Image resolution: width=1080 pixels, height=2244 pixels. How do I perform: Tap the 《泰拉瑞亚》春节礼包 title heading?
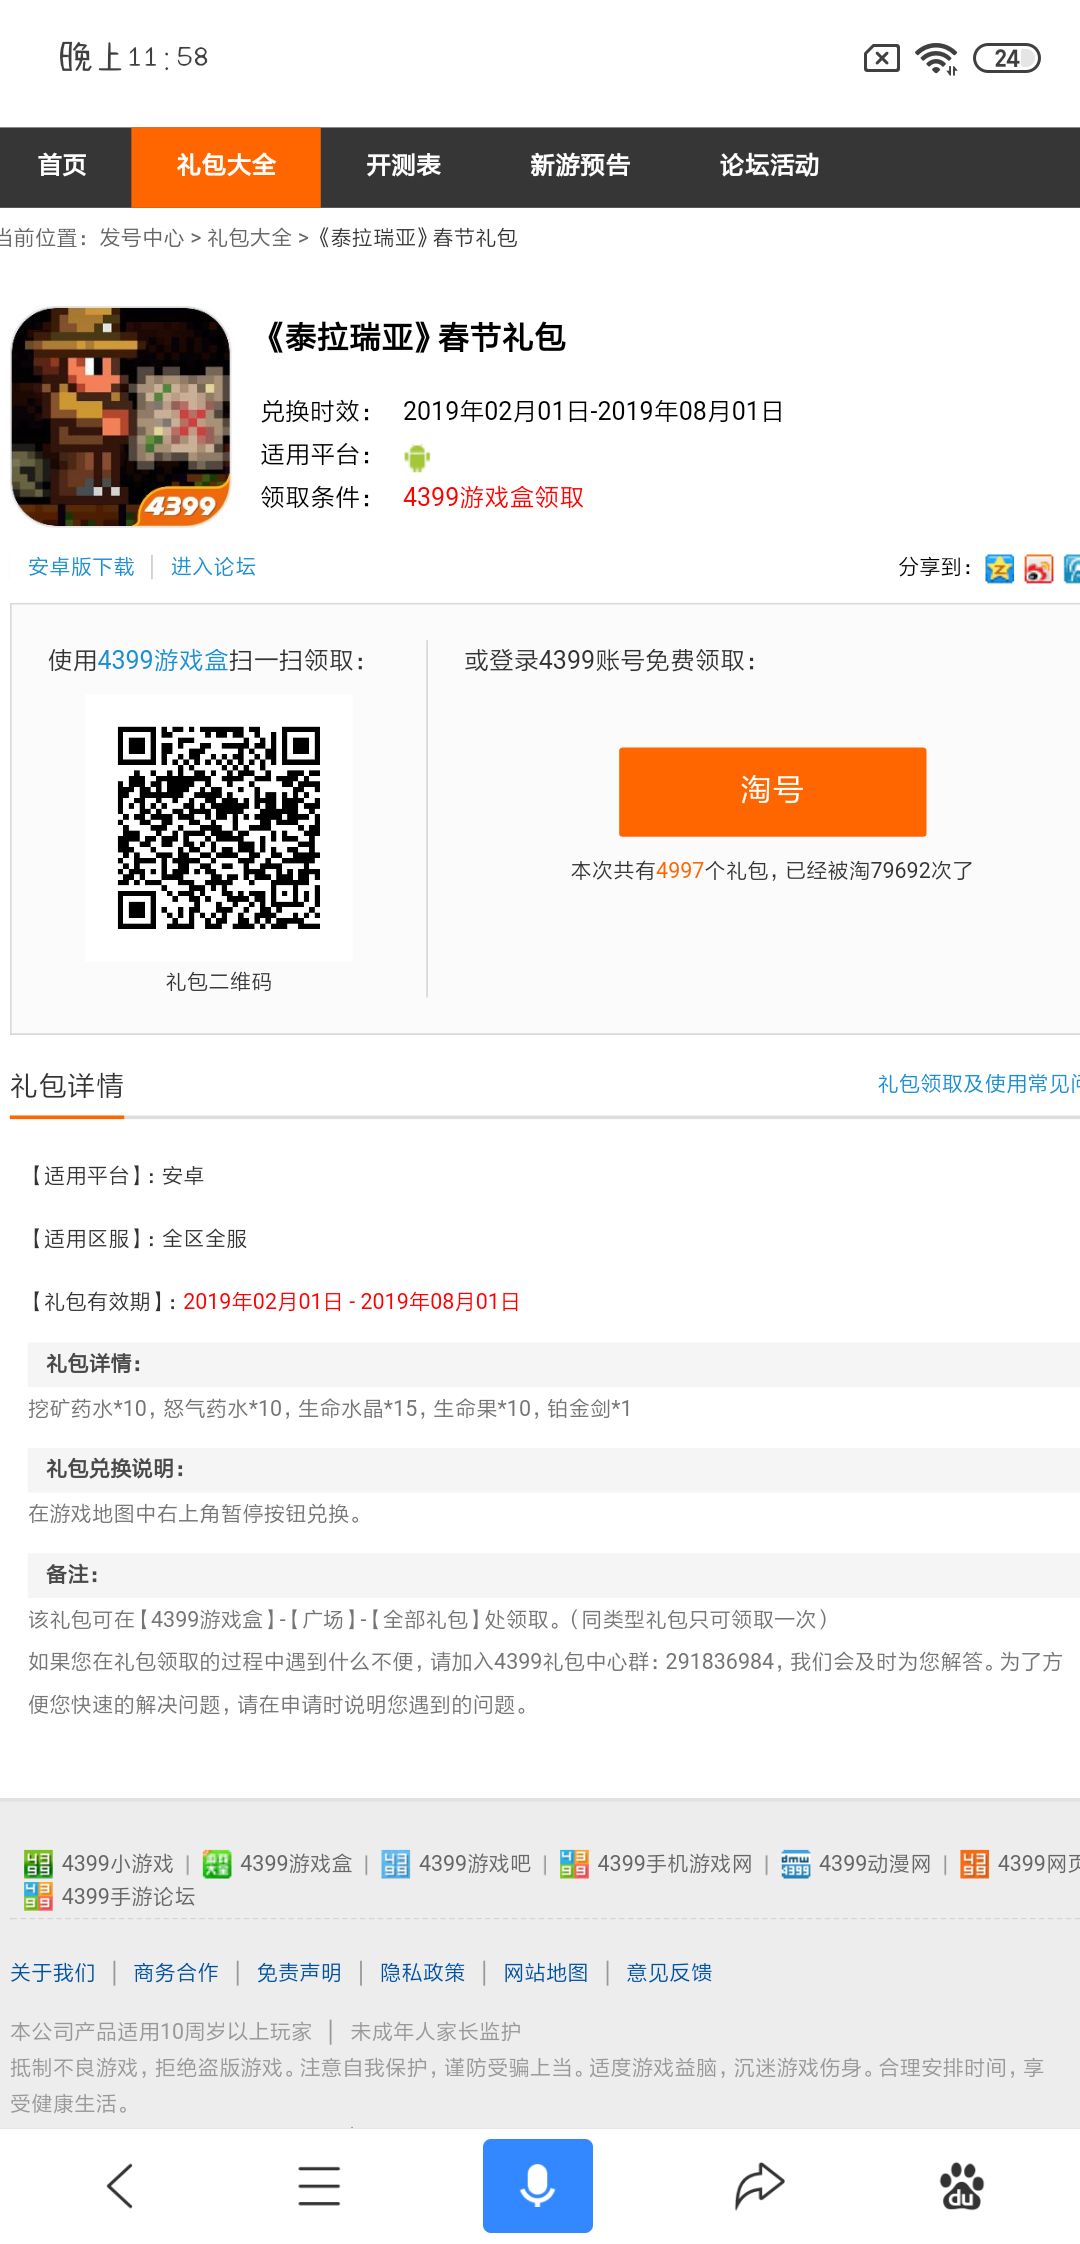(x=414, y=338)
